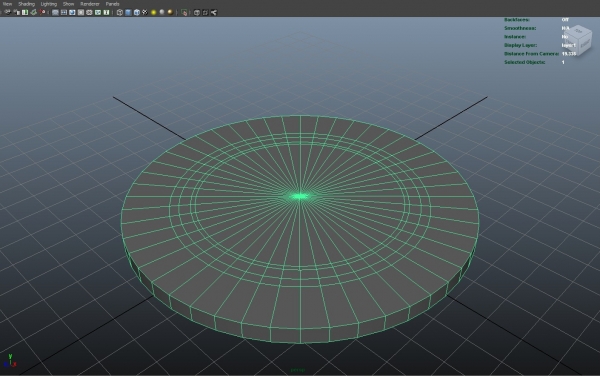Open the Renderer menu
This screenshot has height=376, width=600.
coord(90,4)
